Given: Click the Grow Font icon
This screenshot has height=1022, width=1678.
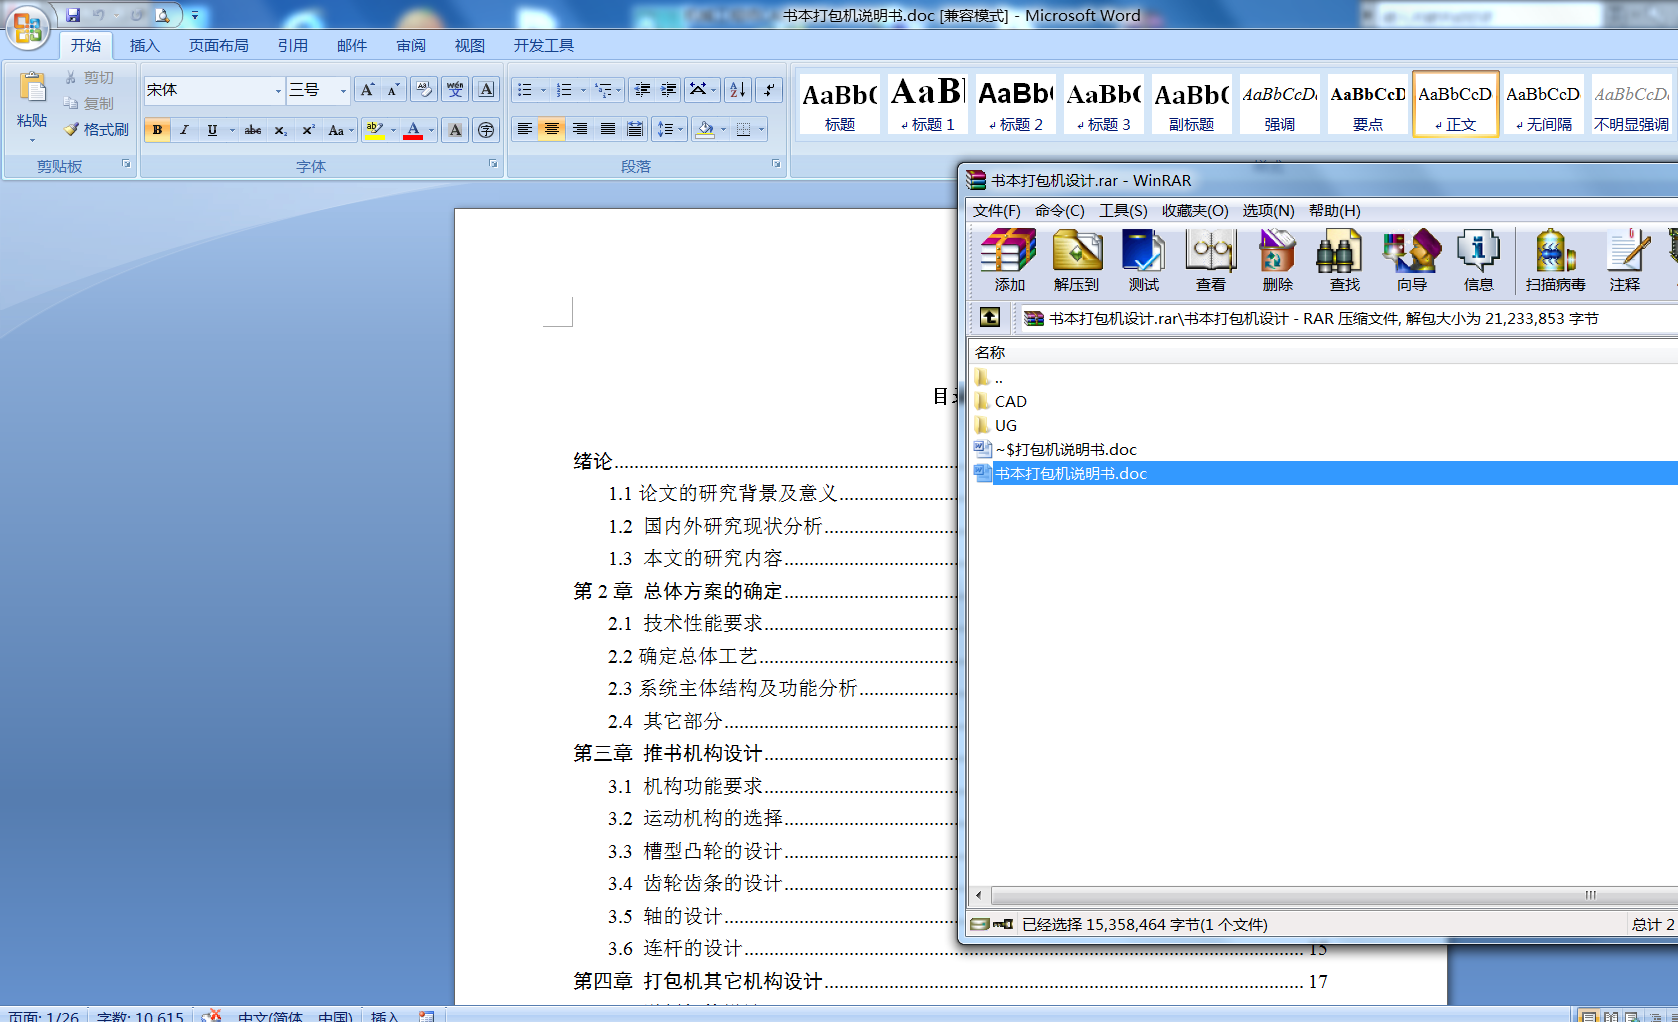Looking at the screenshot, I should 367,90.
